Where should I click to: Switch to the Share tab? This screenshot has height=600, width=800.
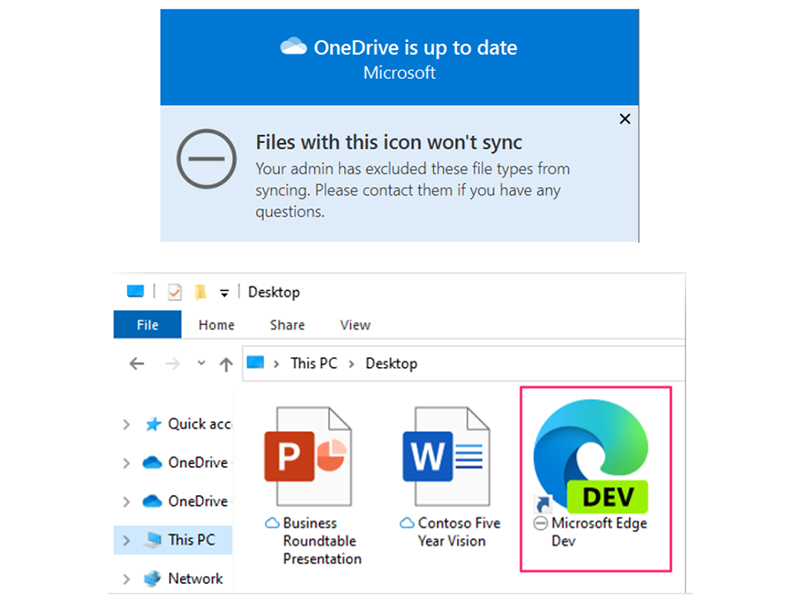(287, 325)
